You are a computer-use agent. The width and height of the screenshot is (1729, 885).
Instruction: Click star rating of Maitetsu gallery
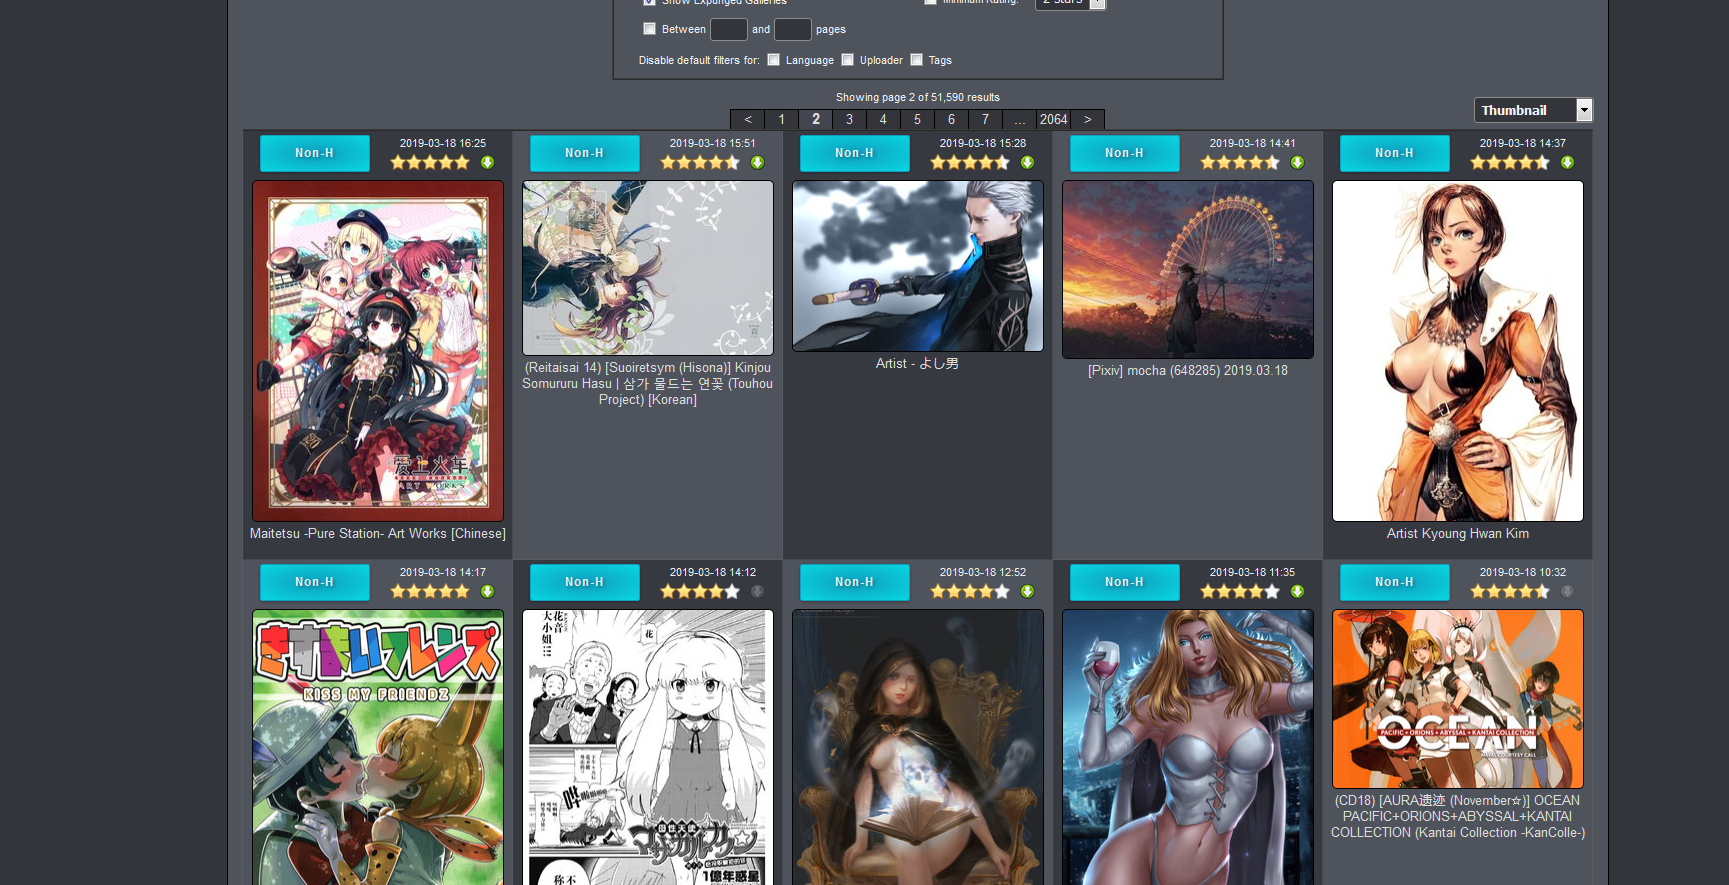[x=430, y=162]
